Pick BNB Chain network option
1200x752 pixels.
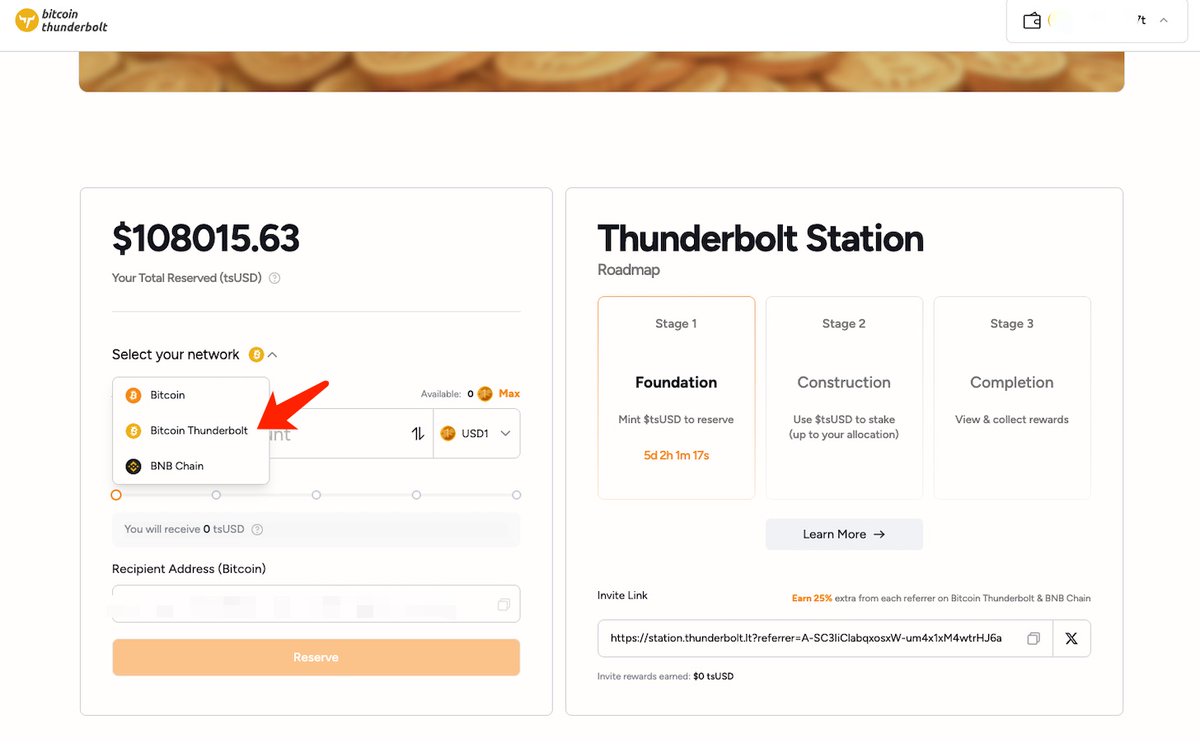point(191,466)
